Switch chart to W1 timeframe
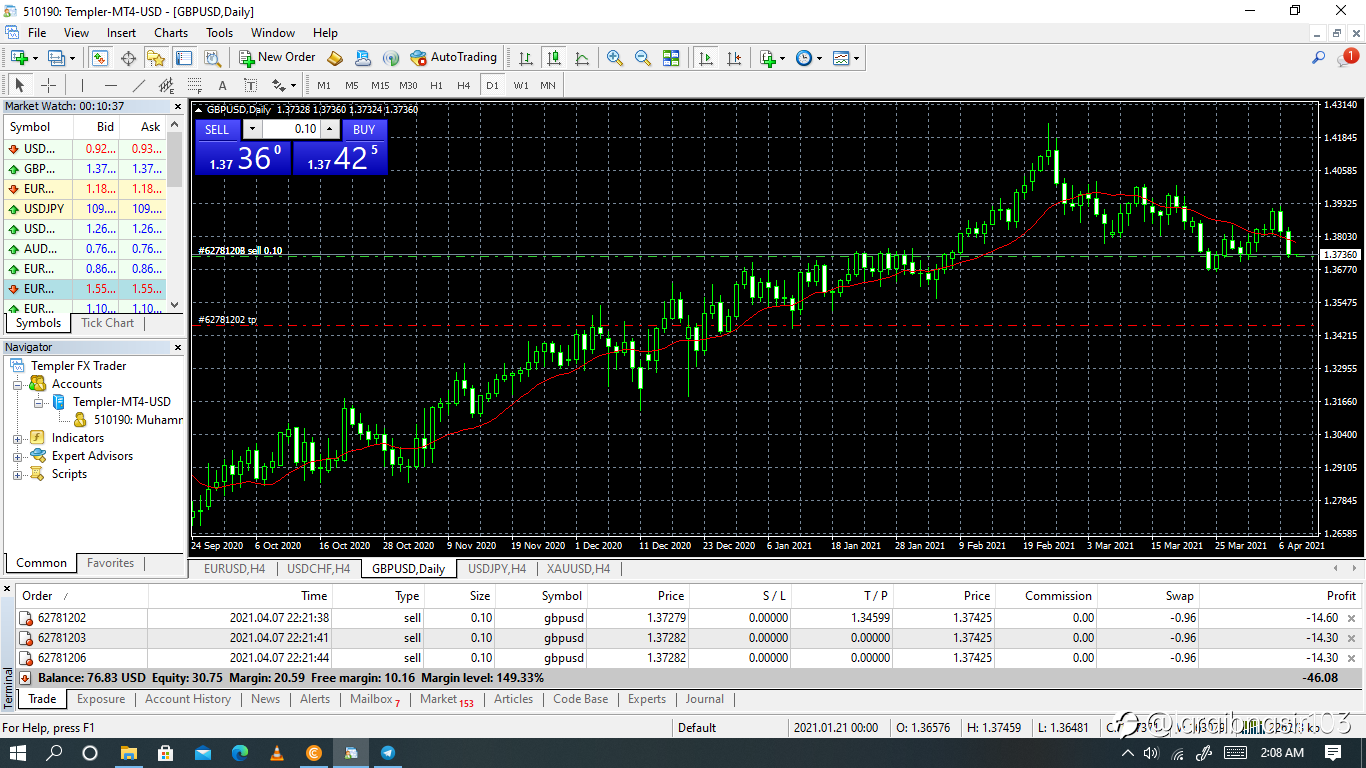The image size is (1366, 768). pos(521,85)
